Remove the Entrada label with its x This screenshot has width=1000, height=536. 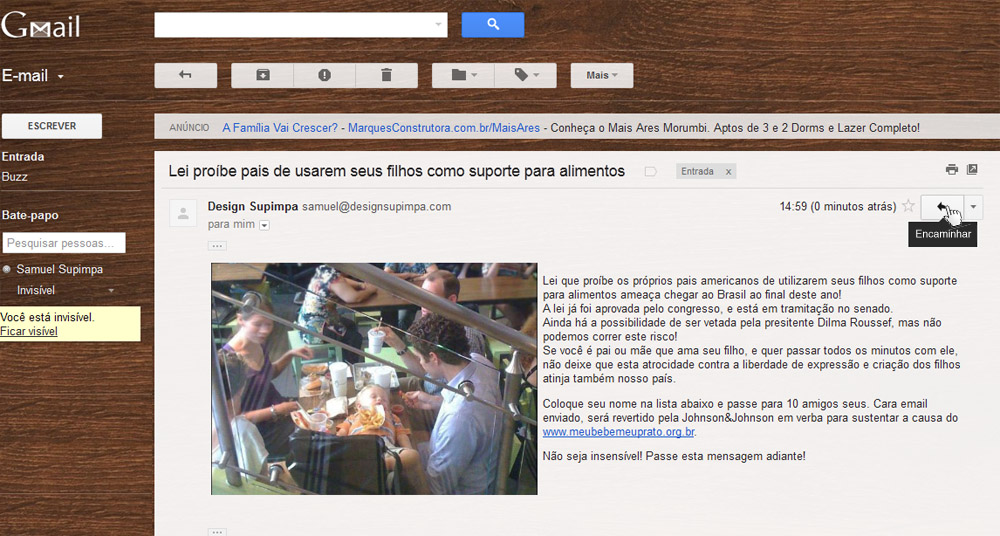click(728, 171)
